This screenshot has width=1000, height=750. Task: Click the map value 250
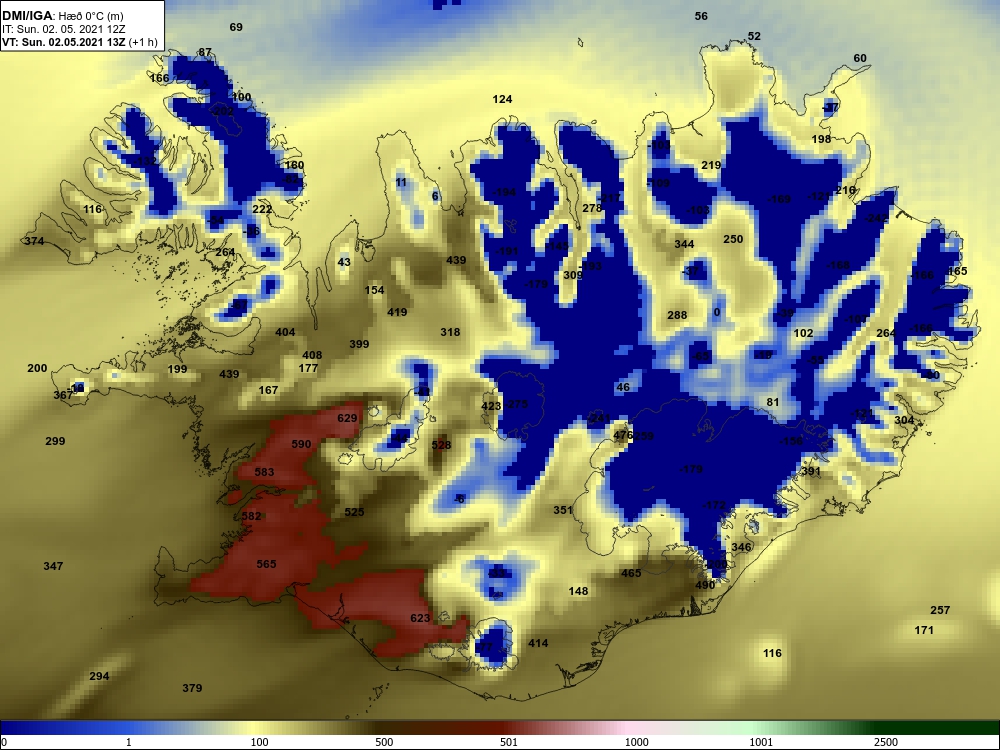coord(733,239)
